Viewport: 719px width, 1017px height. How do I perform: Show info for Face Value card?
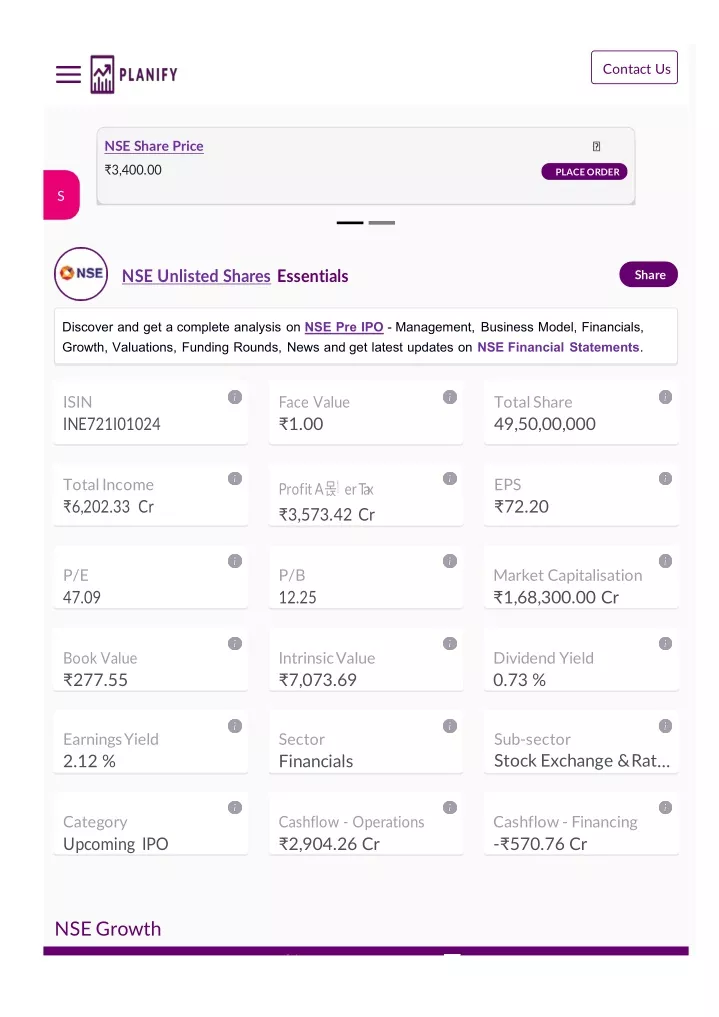[450, 397]
